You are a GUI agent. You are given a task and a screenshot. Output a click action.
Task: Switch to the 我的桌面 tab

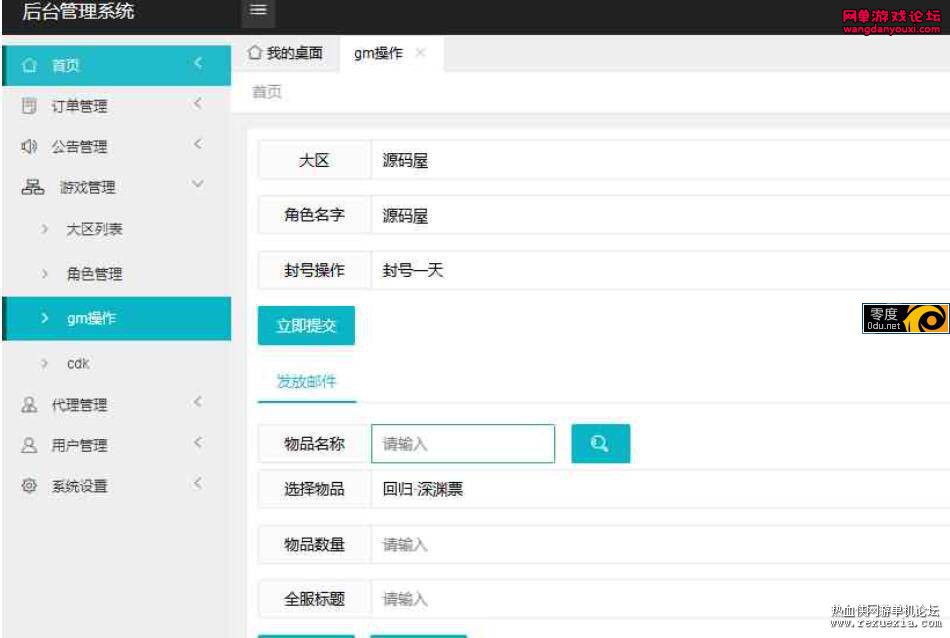285,53
